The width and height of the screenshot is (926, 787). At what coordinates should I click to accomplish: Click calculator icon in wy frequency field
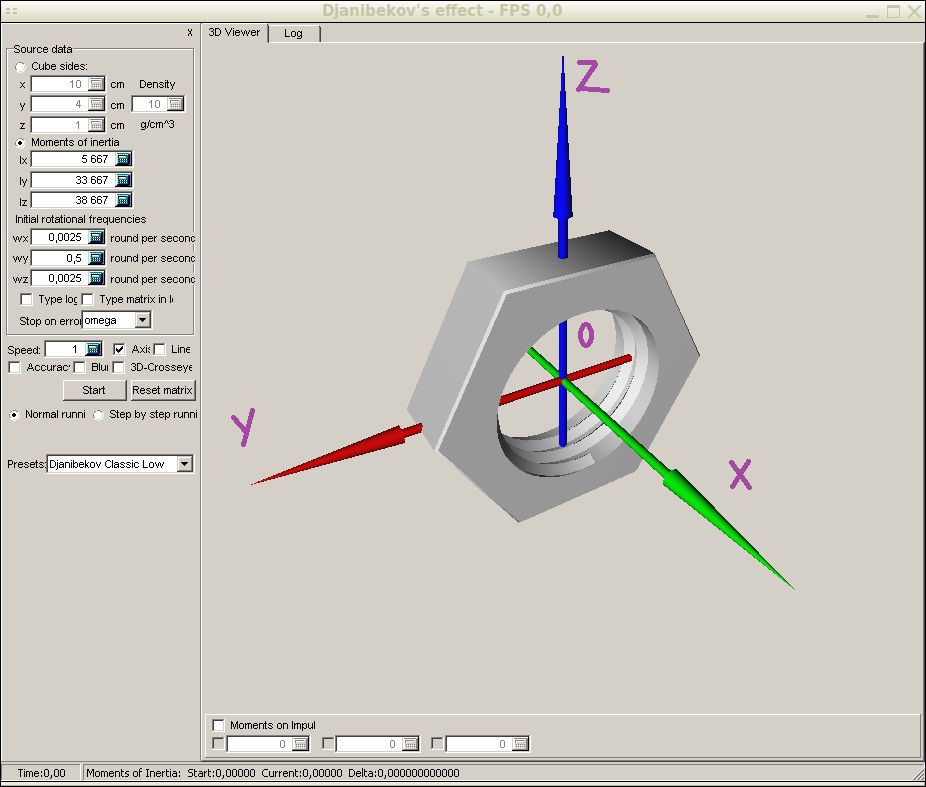coord(97,258)
